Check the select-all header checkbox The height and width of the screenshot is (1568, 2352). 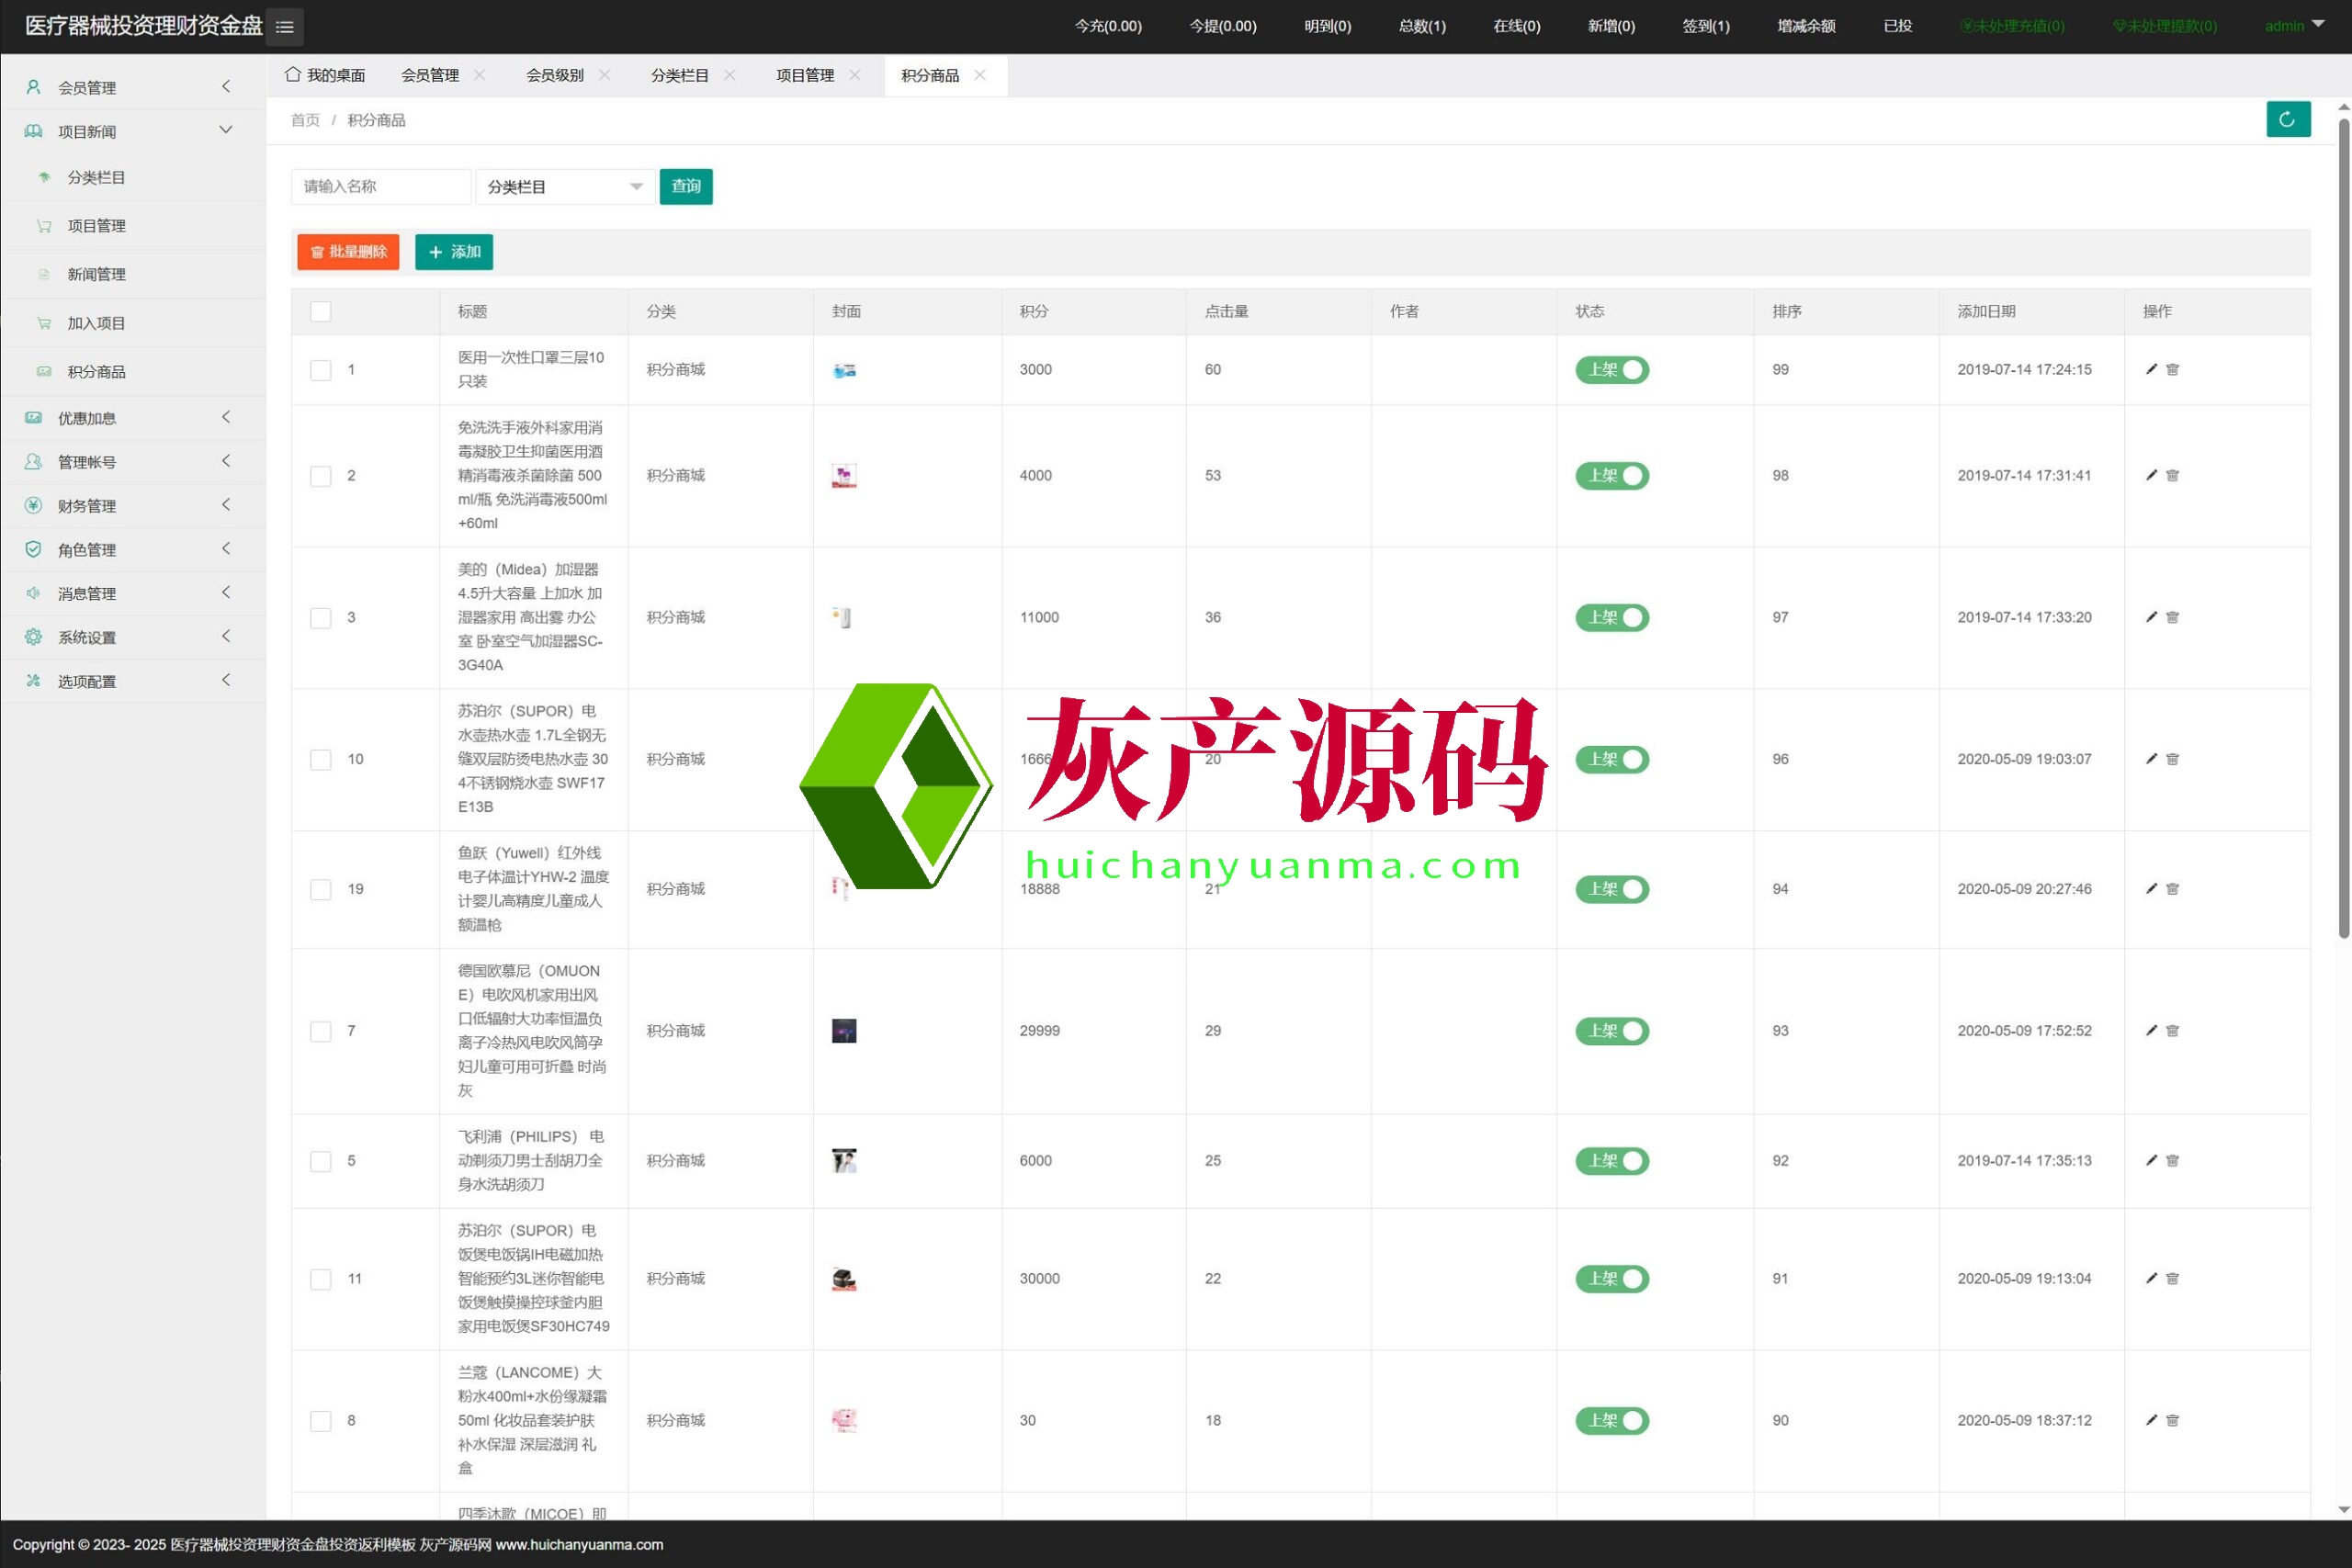pyautogui.click(x=320, y=312)
